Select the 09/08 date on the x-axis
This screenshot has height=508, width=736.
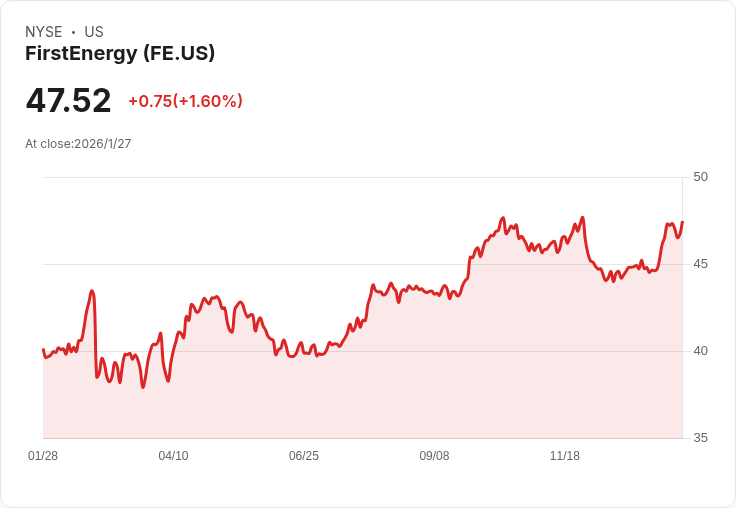[x=434, y=456]
